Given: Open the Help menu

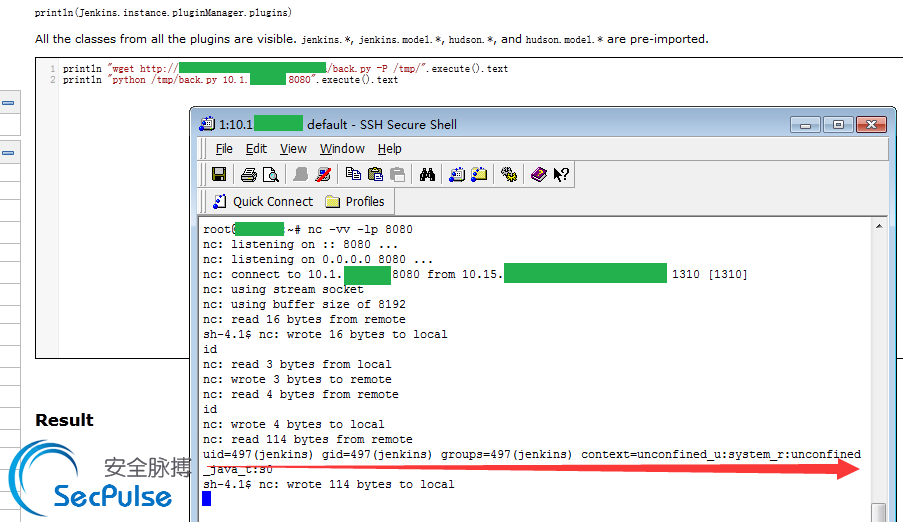Looking at the screenshot, I should 389,149.
